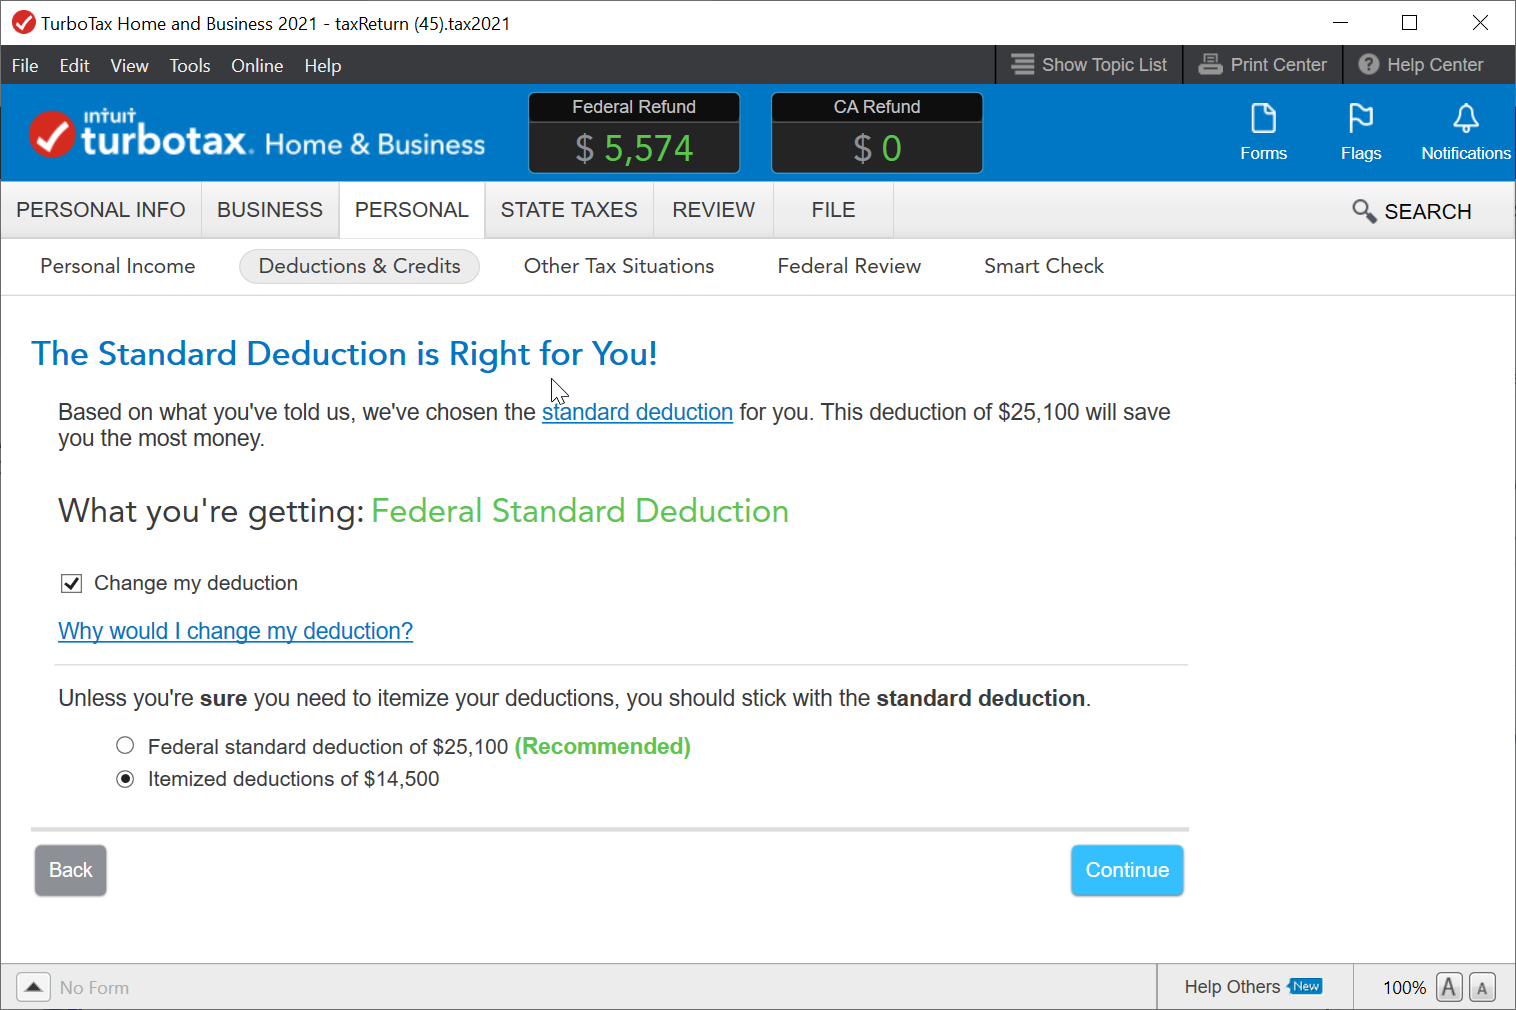Click the TurboTax checkmark logo
1516x1010 pixels.
[x=52, y=135]
